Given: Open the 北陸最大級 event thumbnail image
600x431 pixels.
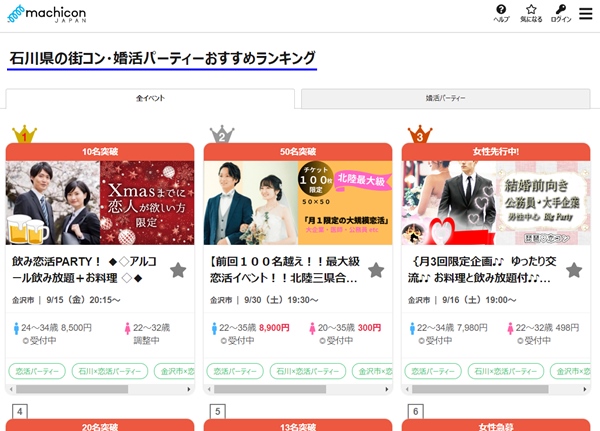Looking at the screenshot, I should [x=298, y=203].
